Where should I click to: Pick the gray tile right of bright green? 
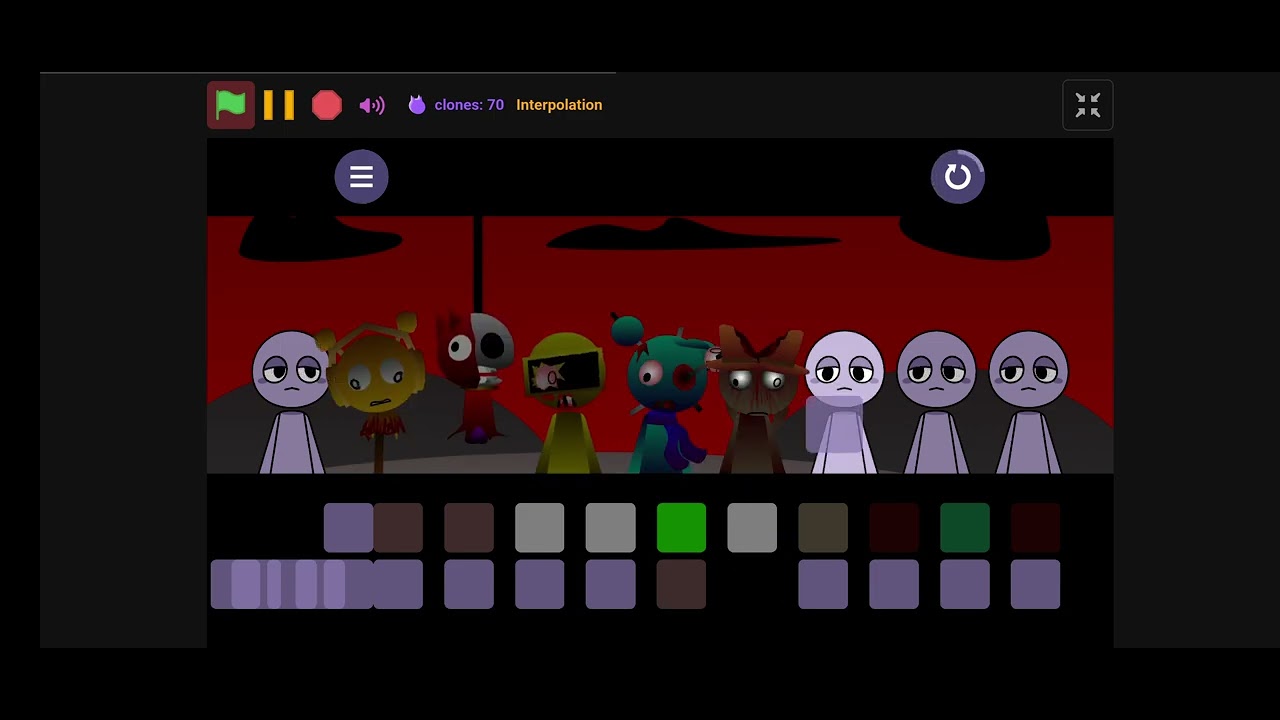(x=752, y=528)
